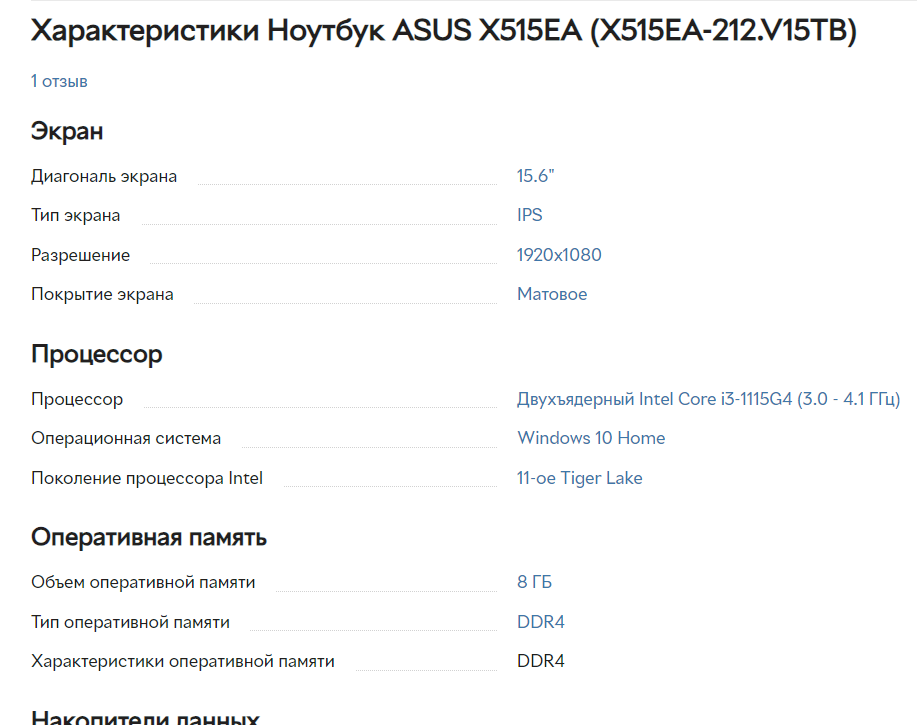Open the 11-ое Tiger Lake generation link
Viewport: 917px width, 725px height.
pos(580,478)
